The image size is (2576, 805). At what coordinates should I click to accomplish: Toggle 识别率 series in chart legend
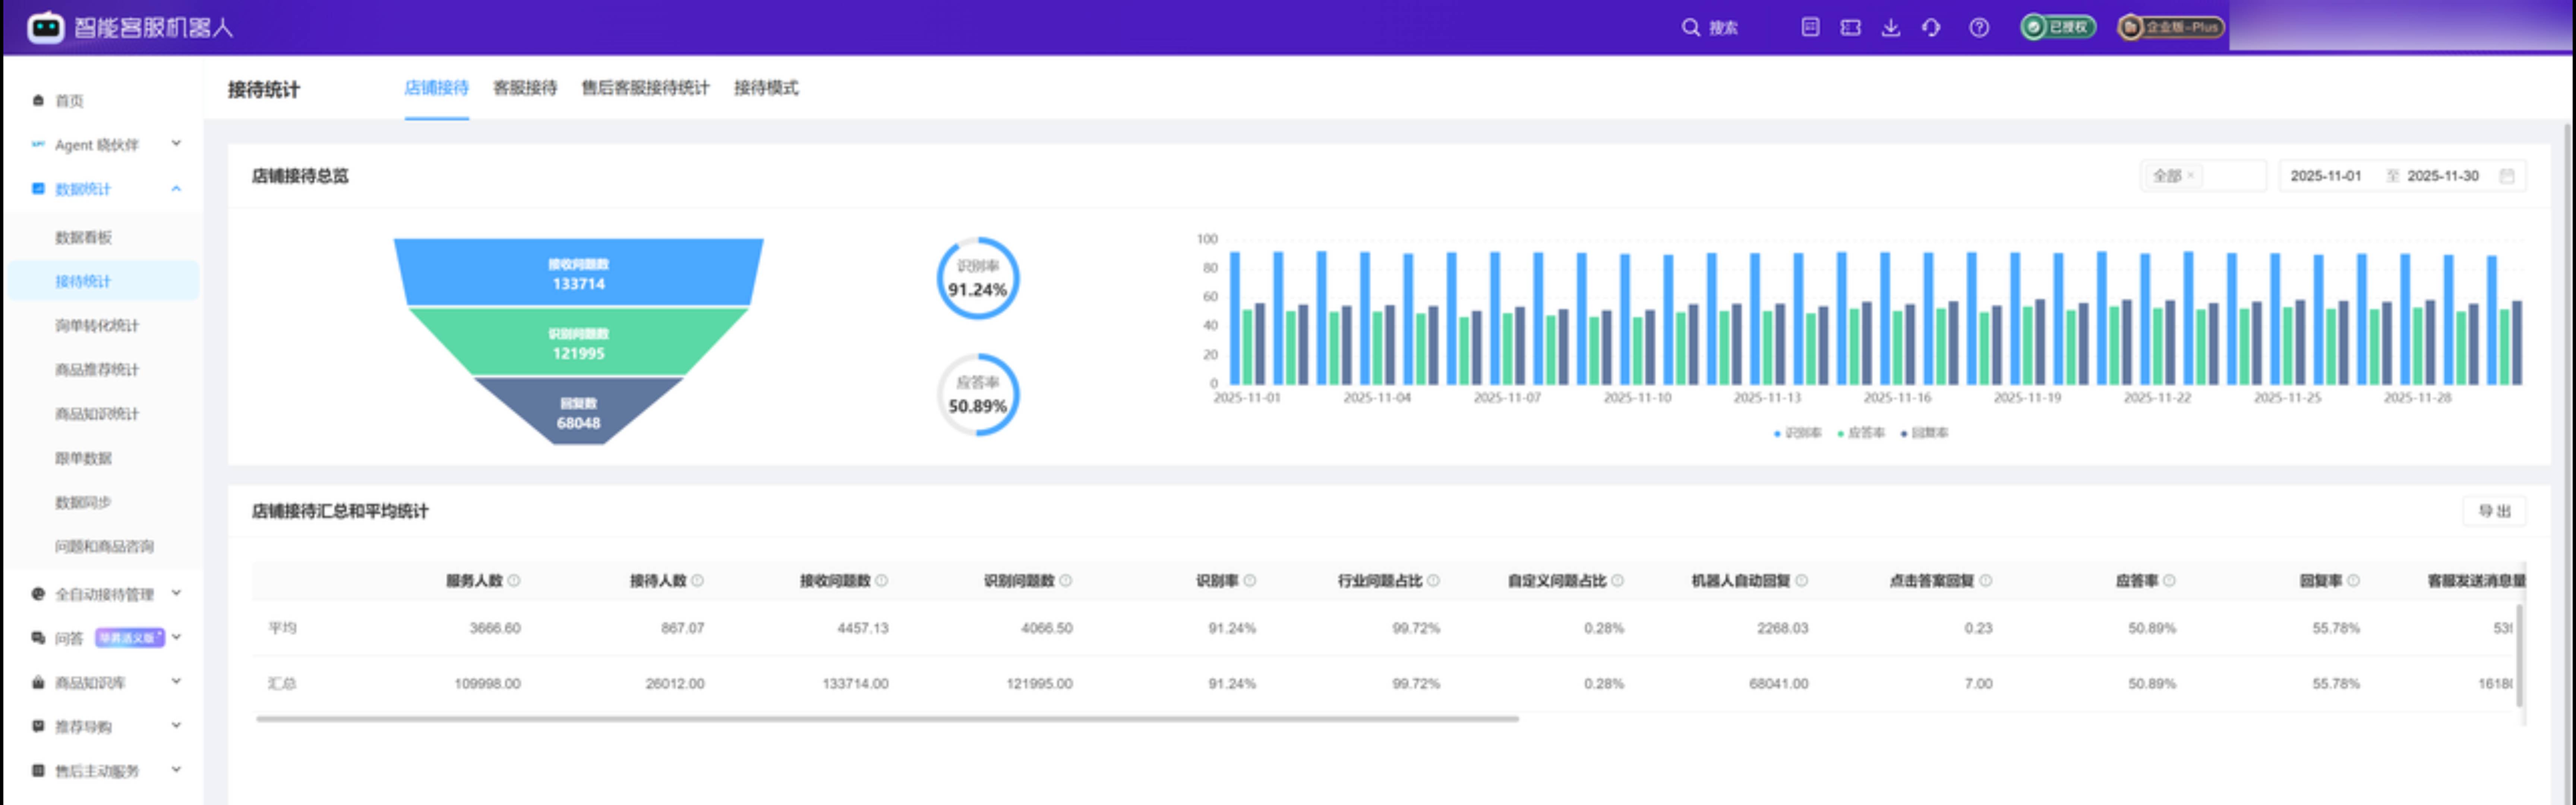(x=1798, y=433)
